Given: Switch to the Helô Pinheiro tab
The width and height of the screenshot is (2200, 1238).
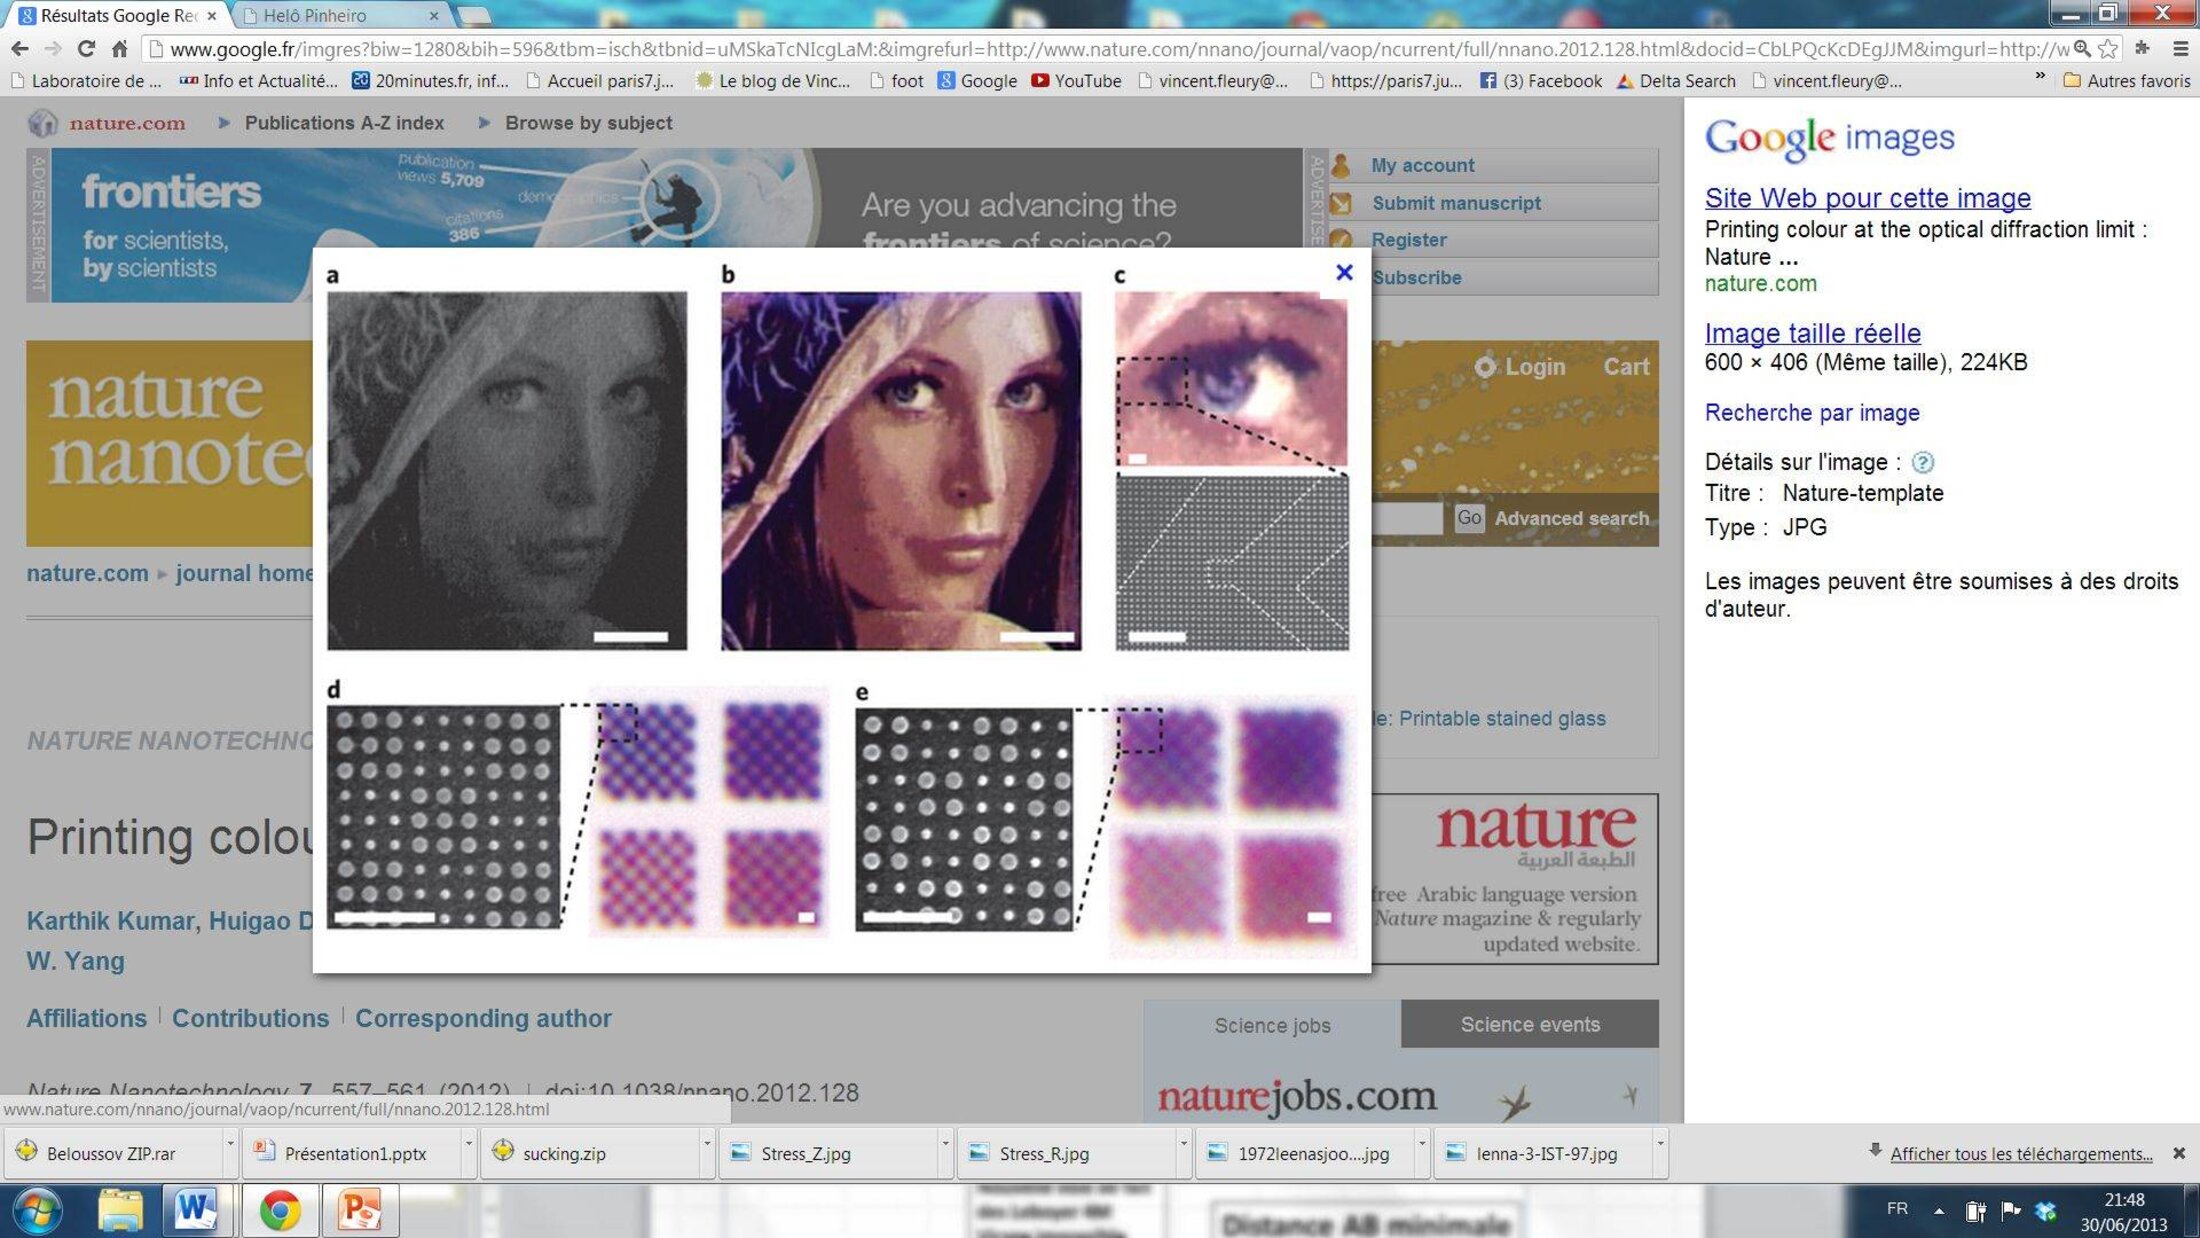Looking at the screenshot, I should (314, 15).
